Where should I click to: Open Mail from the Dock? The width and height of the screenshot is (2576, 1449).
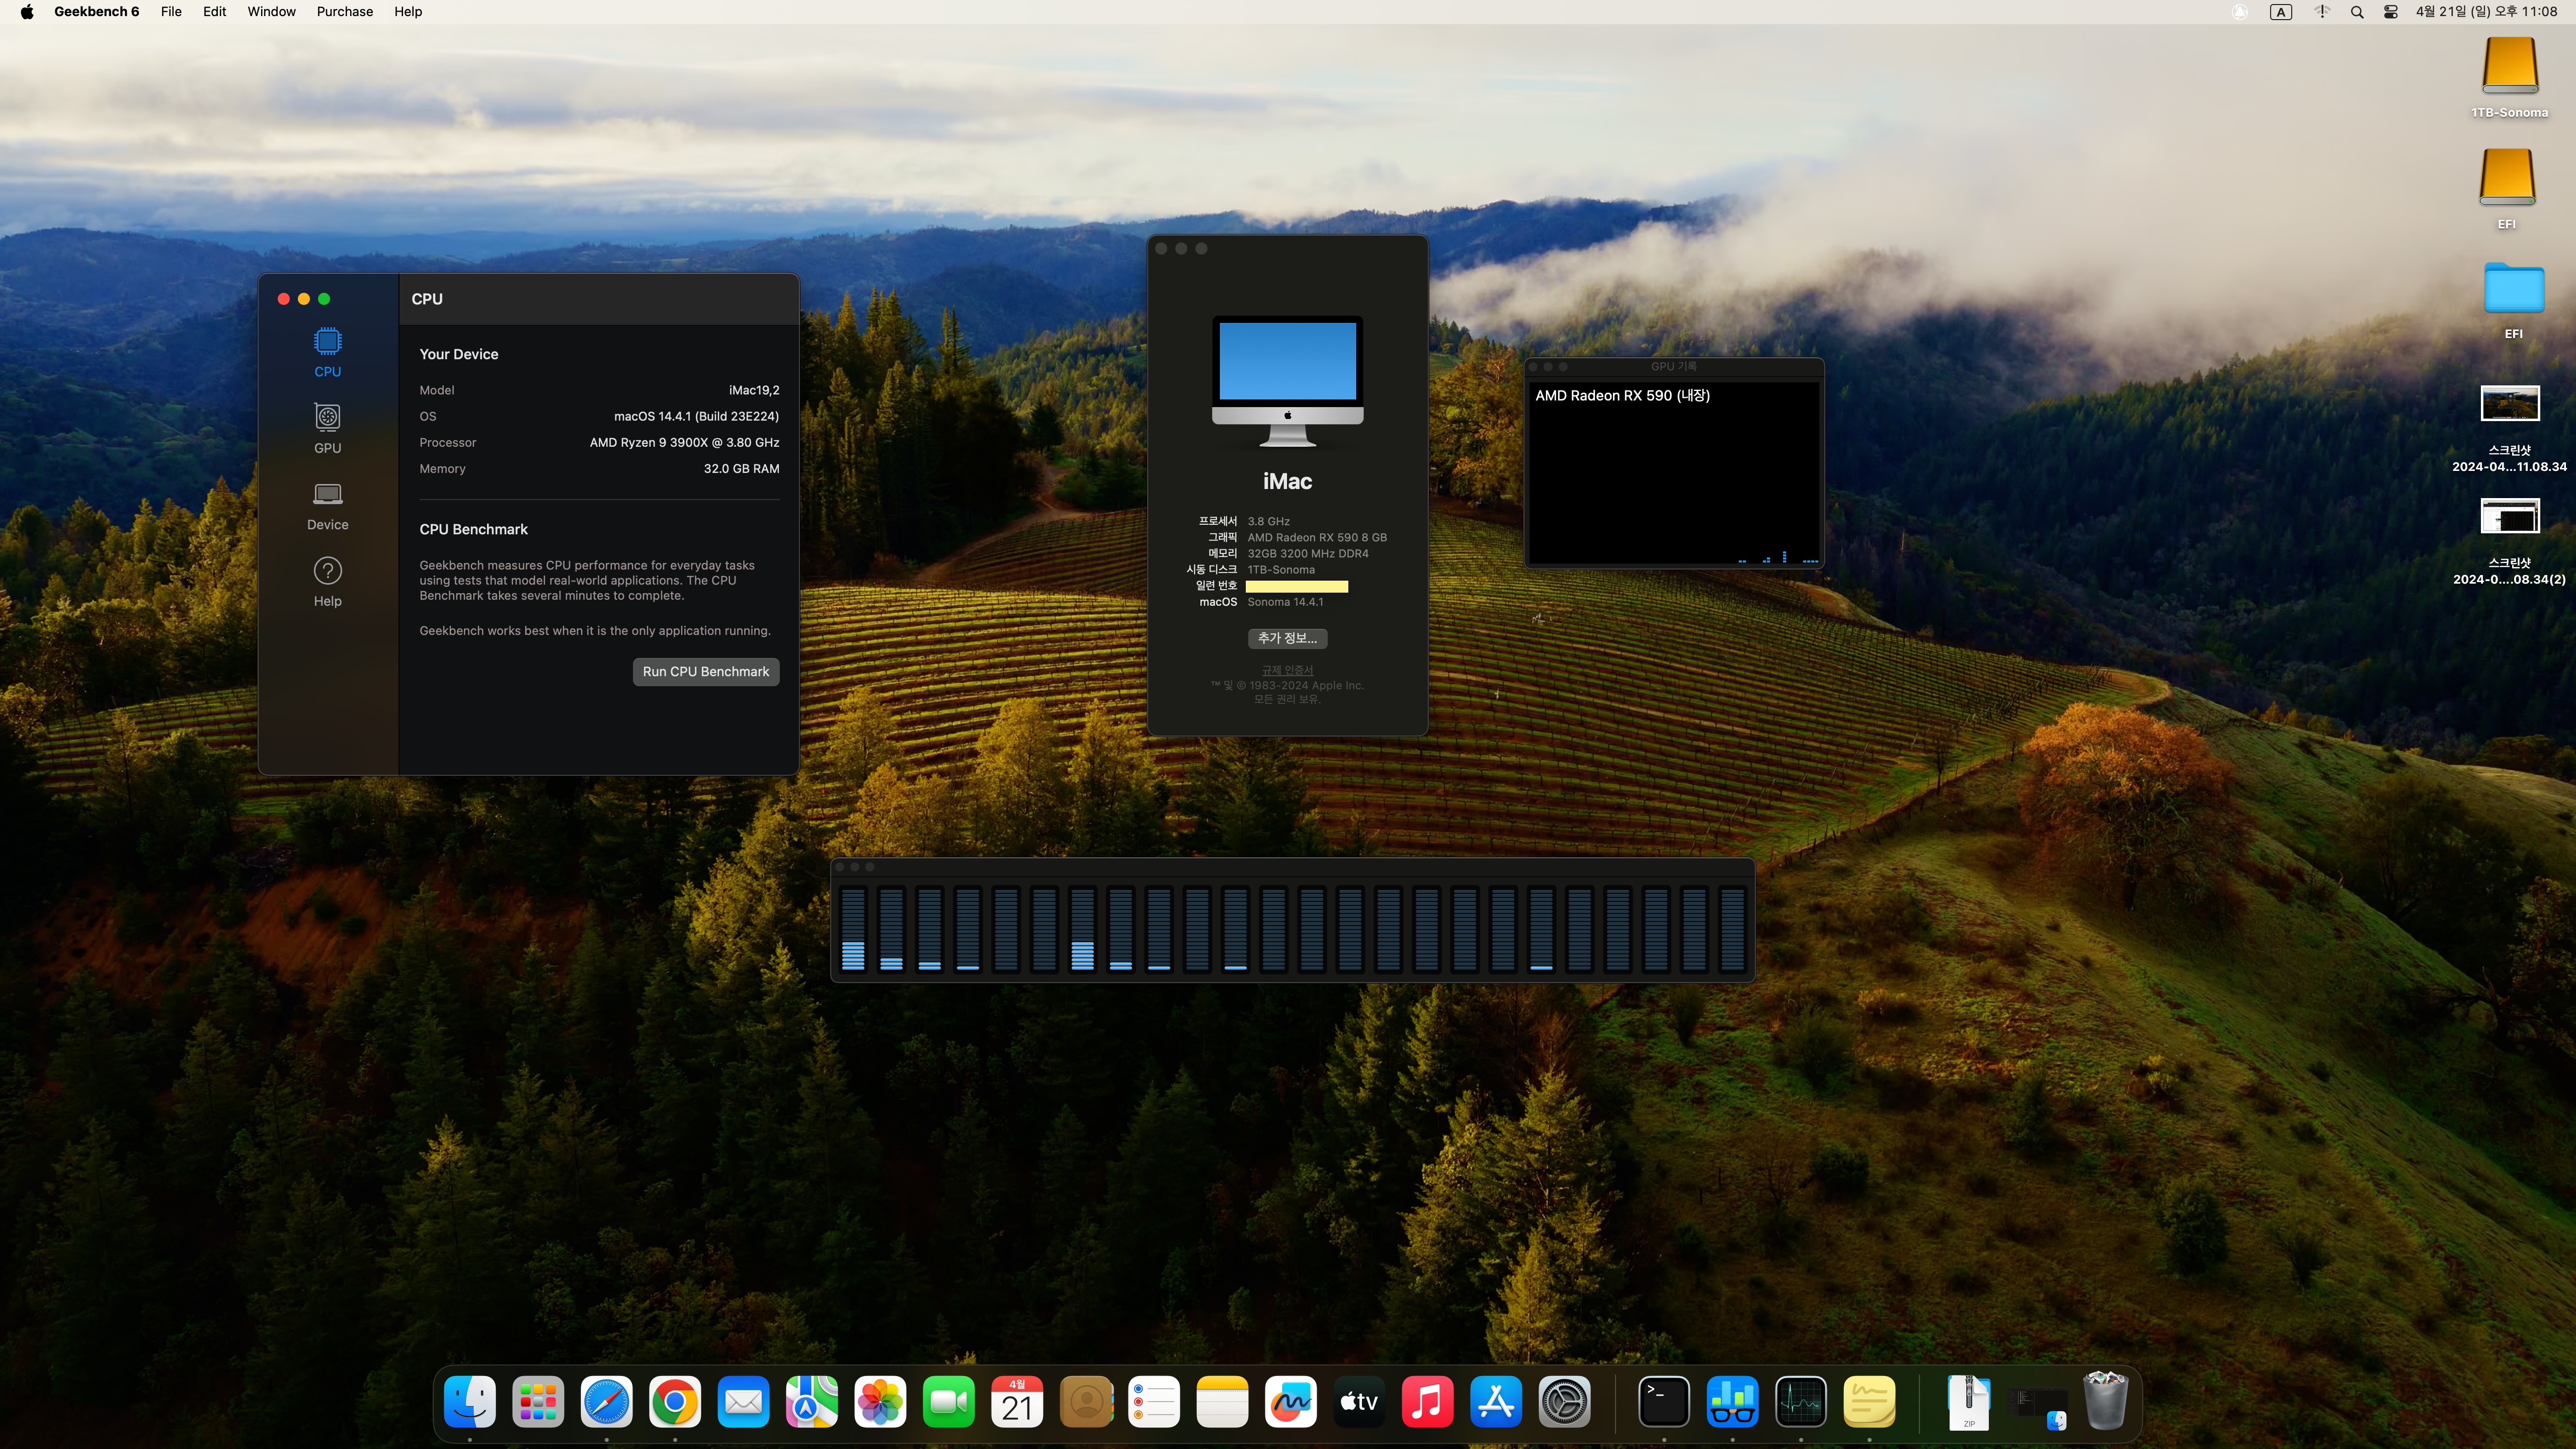pyautogui.click(x=743, y=1401)
